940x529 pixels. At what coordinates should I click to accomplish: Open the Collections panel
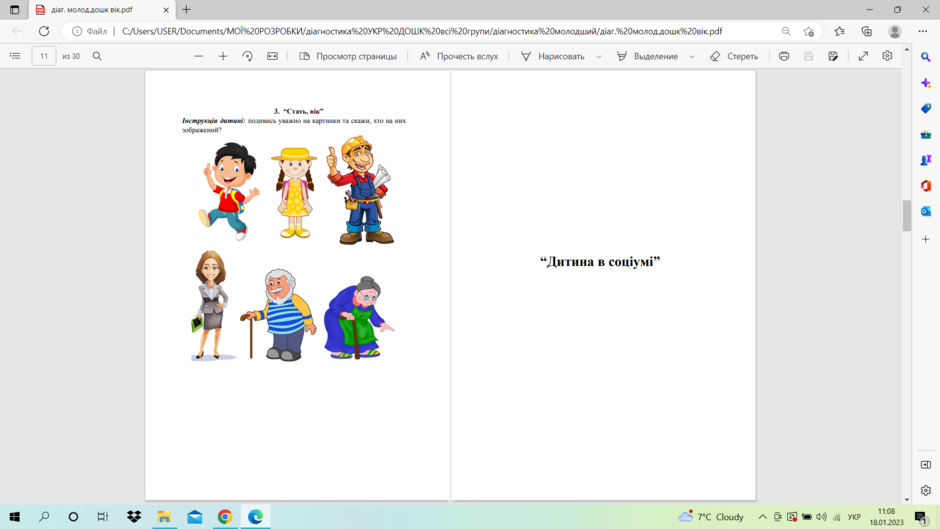point(867,31)
